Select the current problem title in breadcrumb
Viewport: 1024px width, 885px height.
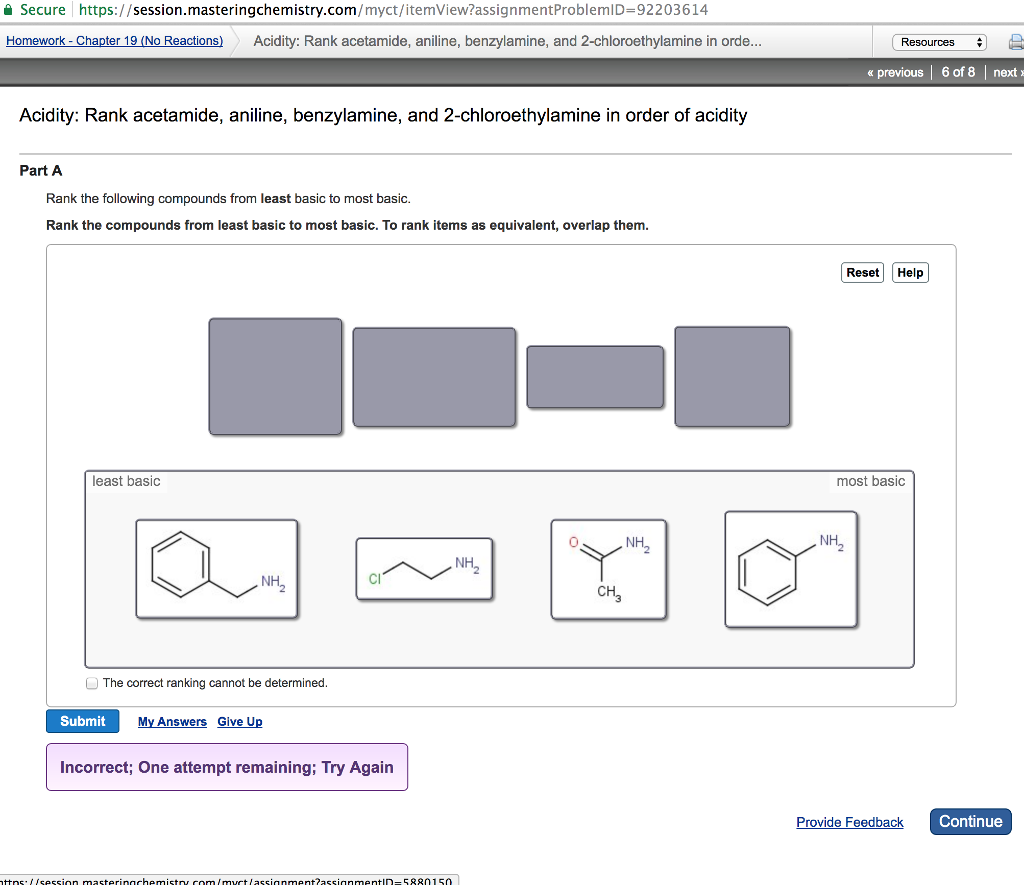pos(508,41)
